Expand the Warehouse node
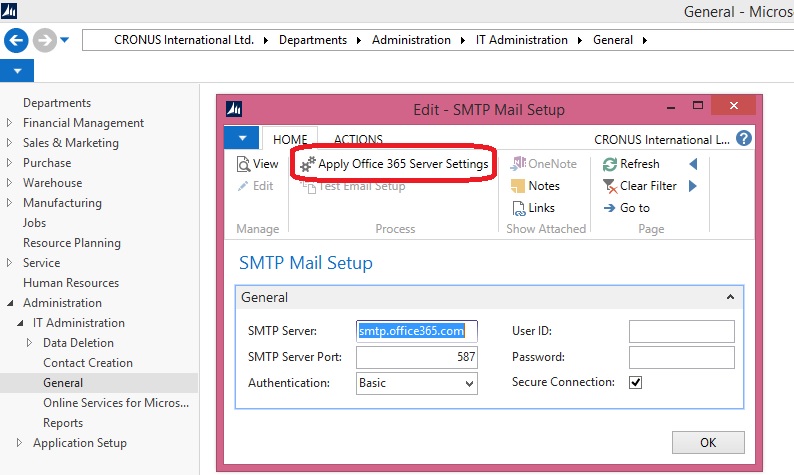 click(x=9, y=183)
